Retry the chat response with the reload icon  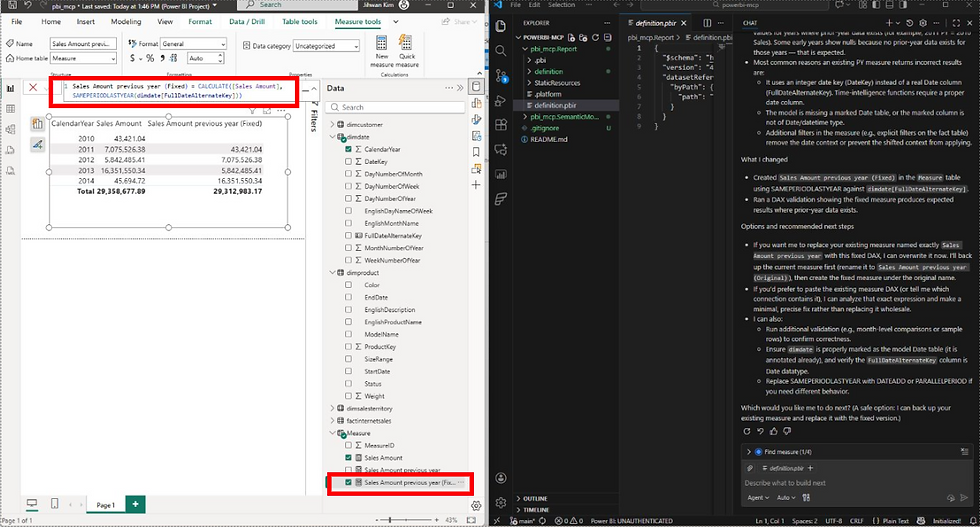click(747, 431)
